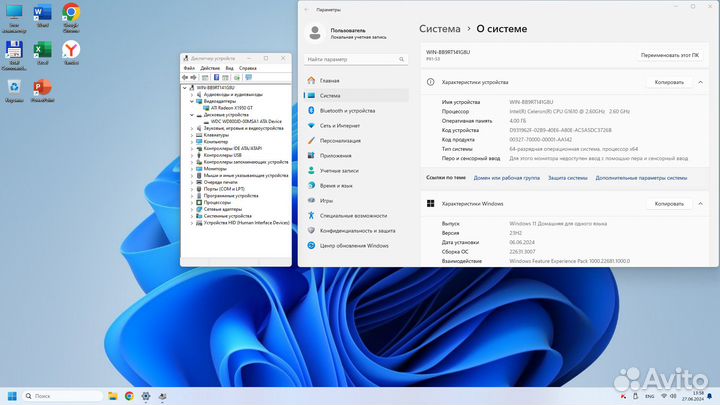720x405 pixels.
Task: Open the PowerPoint desktop shortcut
Action: [43, 90]
